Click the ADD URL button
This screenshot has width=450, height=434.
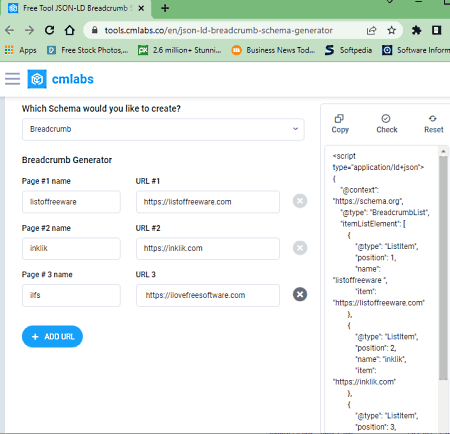pyautogui.click(x=52, y=337)
